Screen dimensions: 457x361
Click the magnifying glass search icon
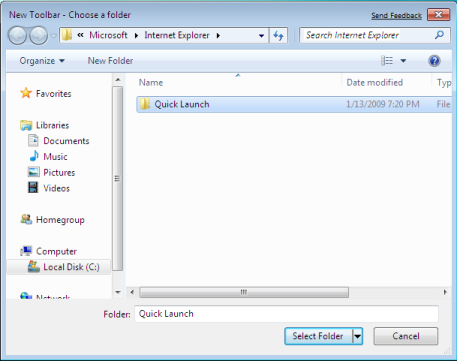(x=440, y=35)
